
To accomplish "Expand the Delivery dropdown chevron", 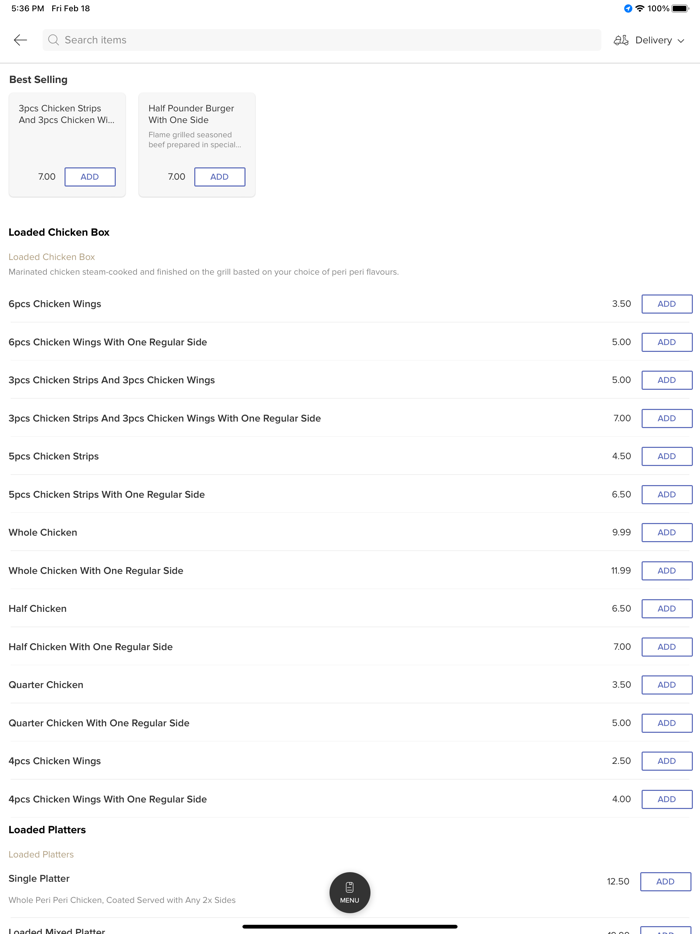I will pyautogui.click(x=681, y=41).
